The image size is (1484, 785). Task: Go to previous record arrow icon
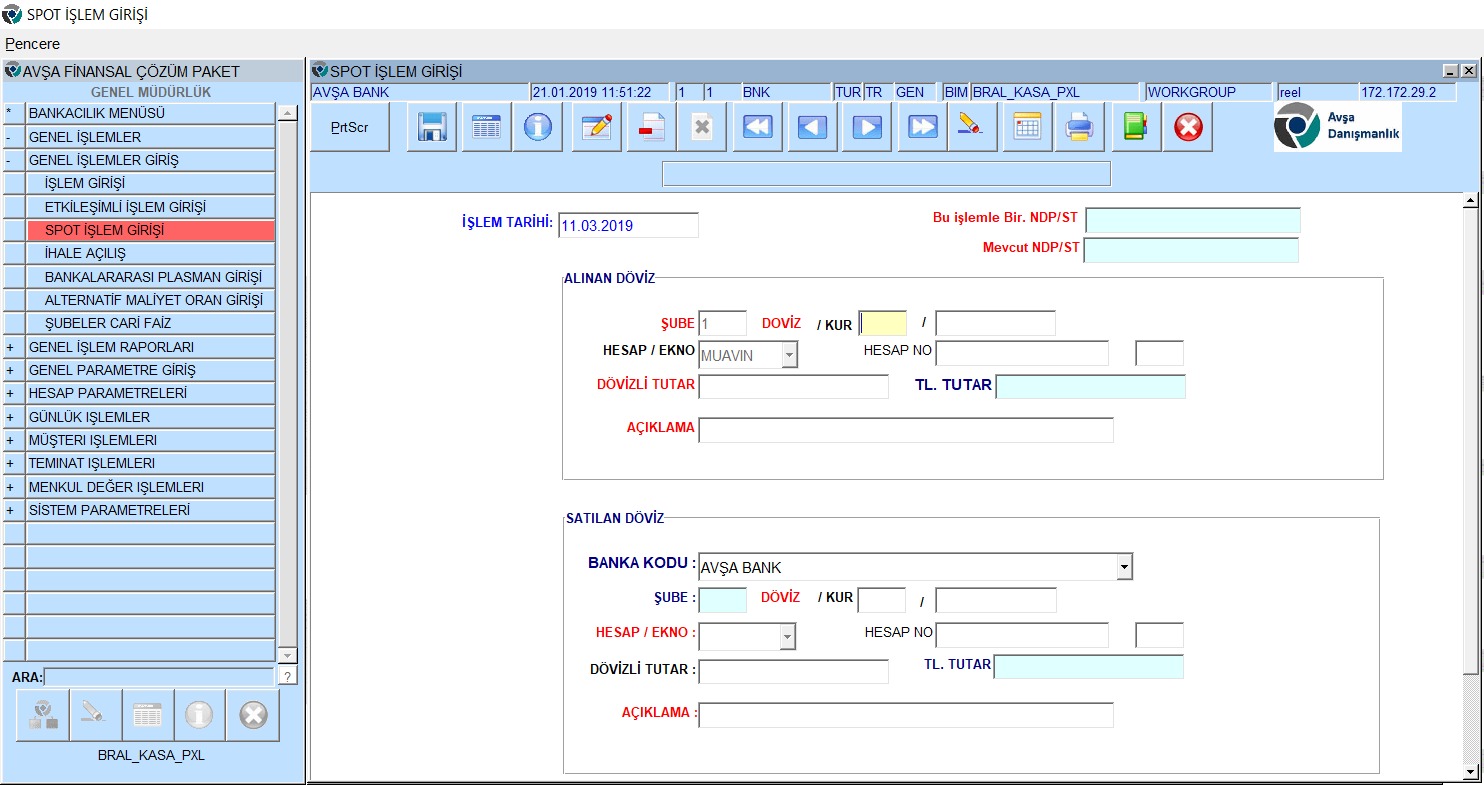pyautogui.click(x=812, y=127)
